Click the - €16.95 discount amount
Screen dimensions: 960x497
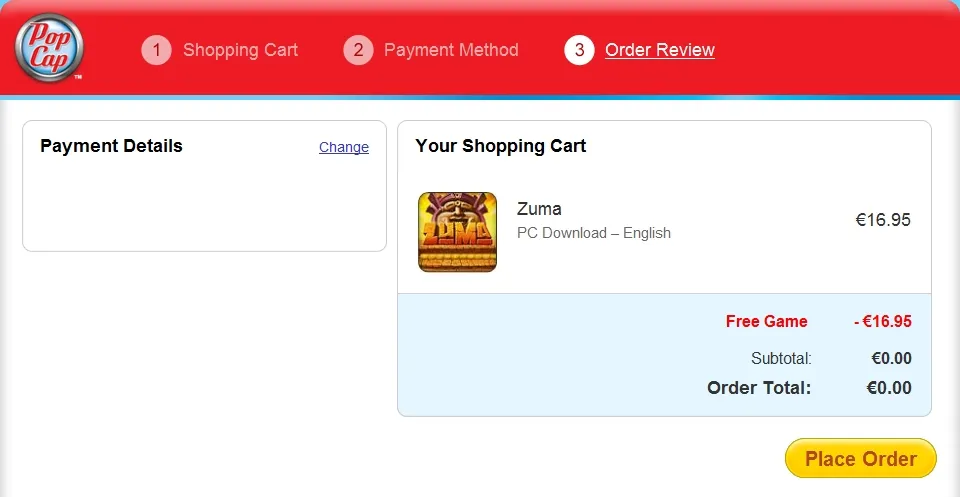(x=882, y=322)
